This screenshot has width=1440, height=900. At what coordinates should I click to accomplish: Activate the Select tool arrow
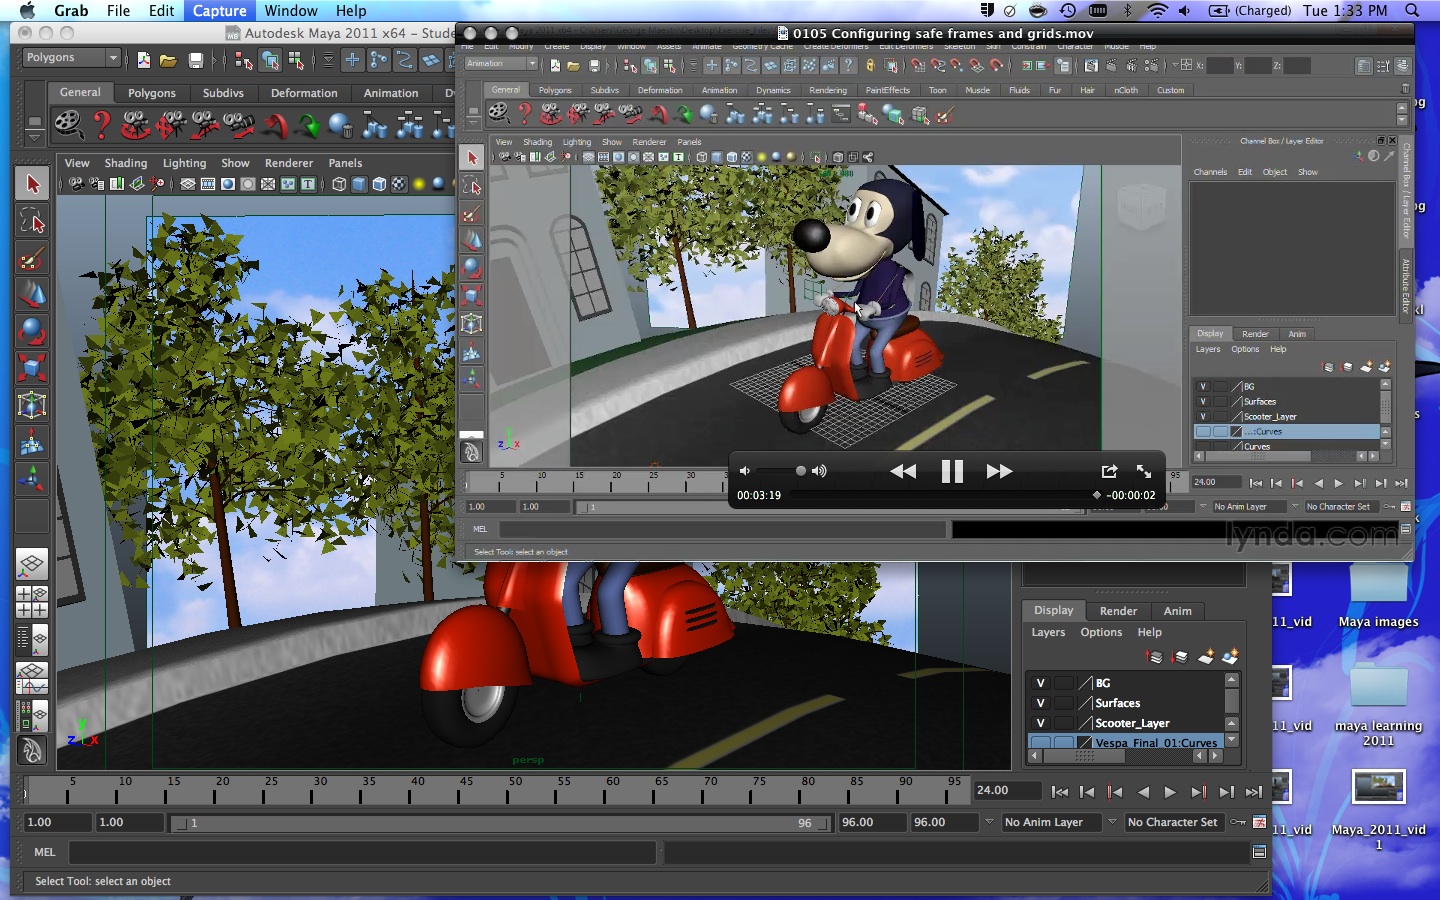(33, 182)
